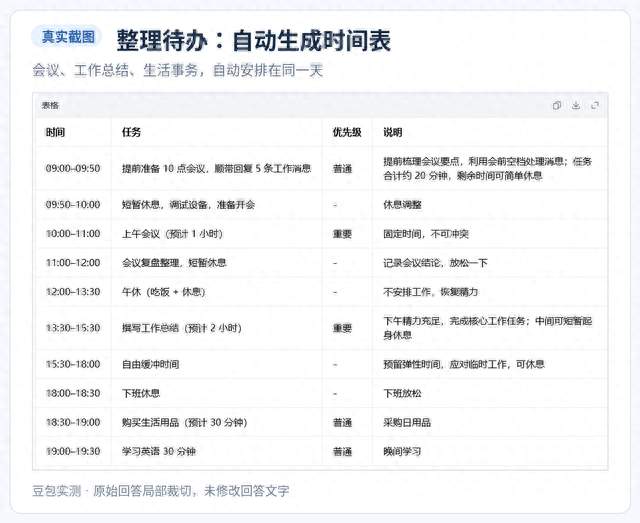Click the description 晚间学习
This screenshot has width=640, height=523.
tap(402, 451)
